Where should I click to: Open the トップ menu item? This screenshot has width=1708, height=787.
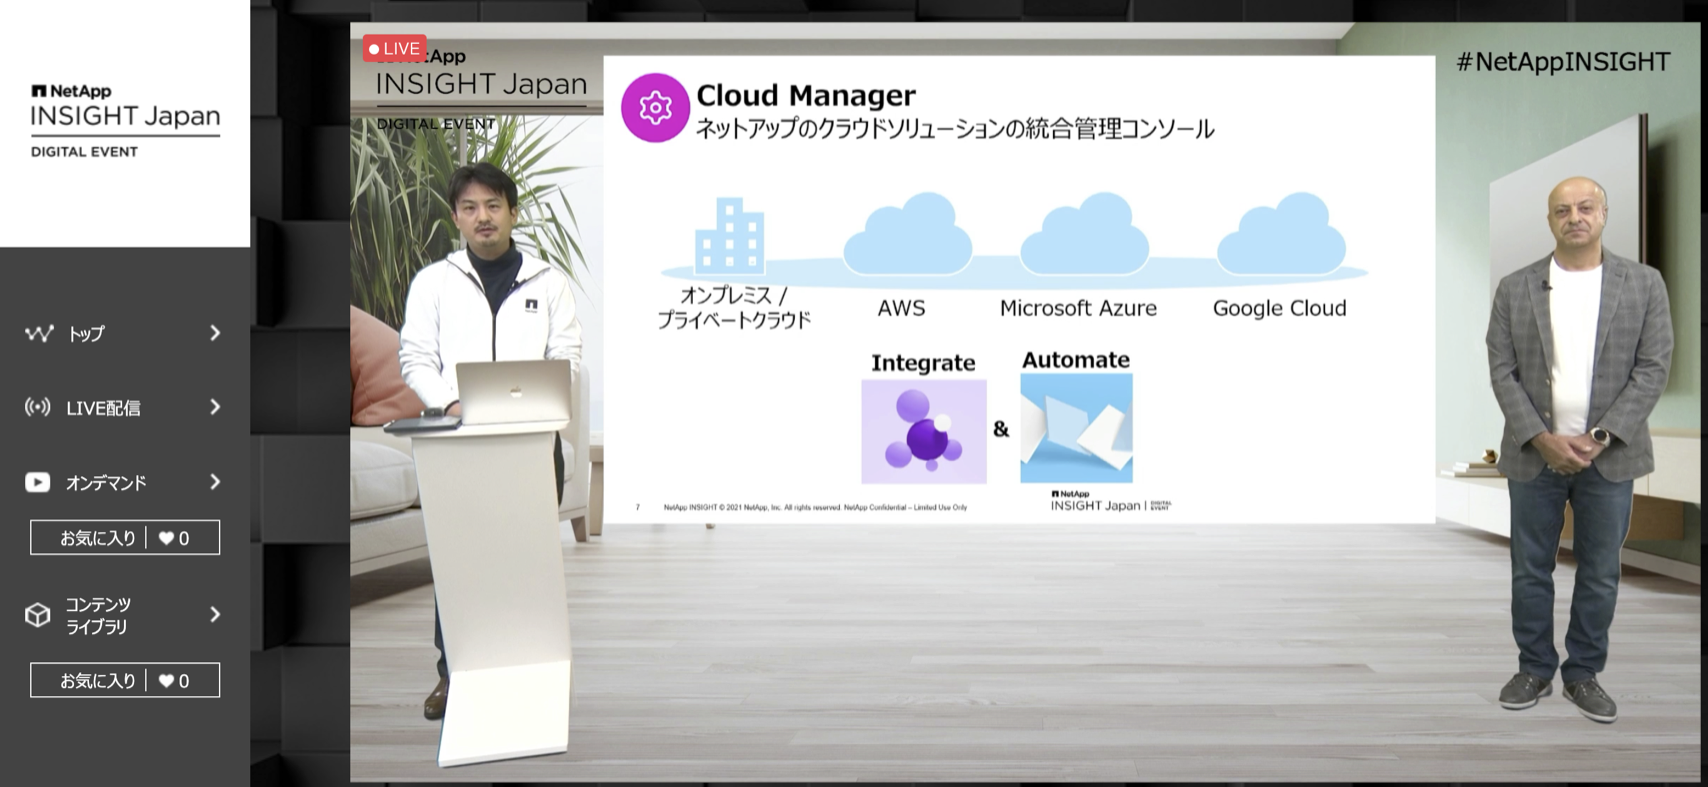tap(124, 333)
